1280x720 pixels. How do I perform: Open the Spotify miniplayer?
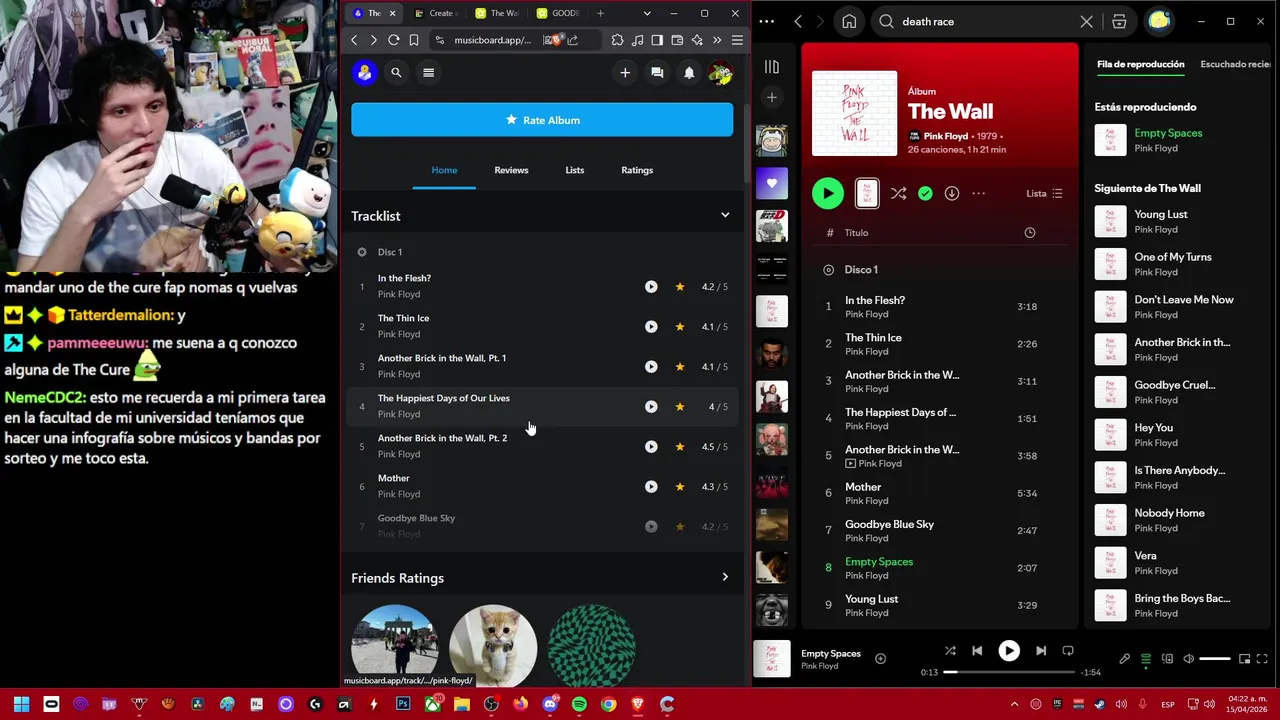pyautogui.click(x=1244, y=658)
